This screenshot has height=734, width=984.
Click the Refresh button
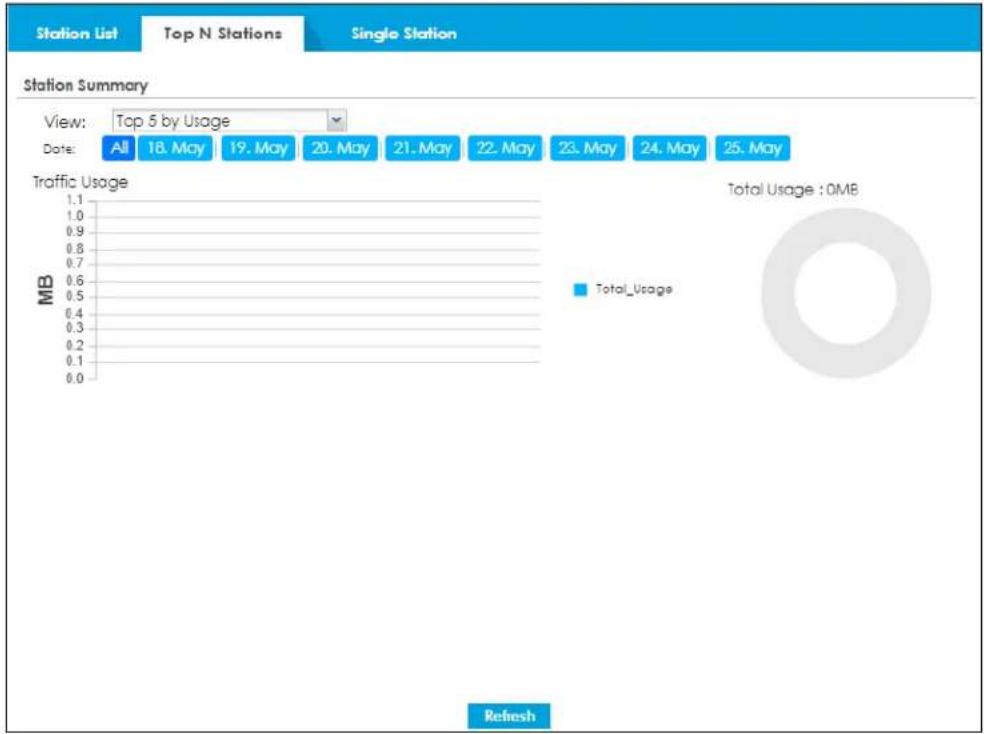click(x=509, y=716)
